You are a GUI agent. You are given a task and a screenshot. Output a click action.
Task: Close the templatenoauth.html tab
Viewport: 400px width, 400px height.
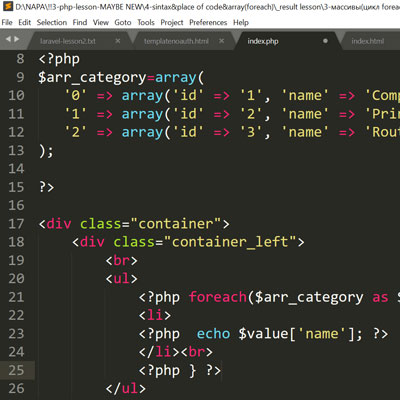222,41
